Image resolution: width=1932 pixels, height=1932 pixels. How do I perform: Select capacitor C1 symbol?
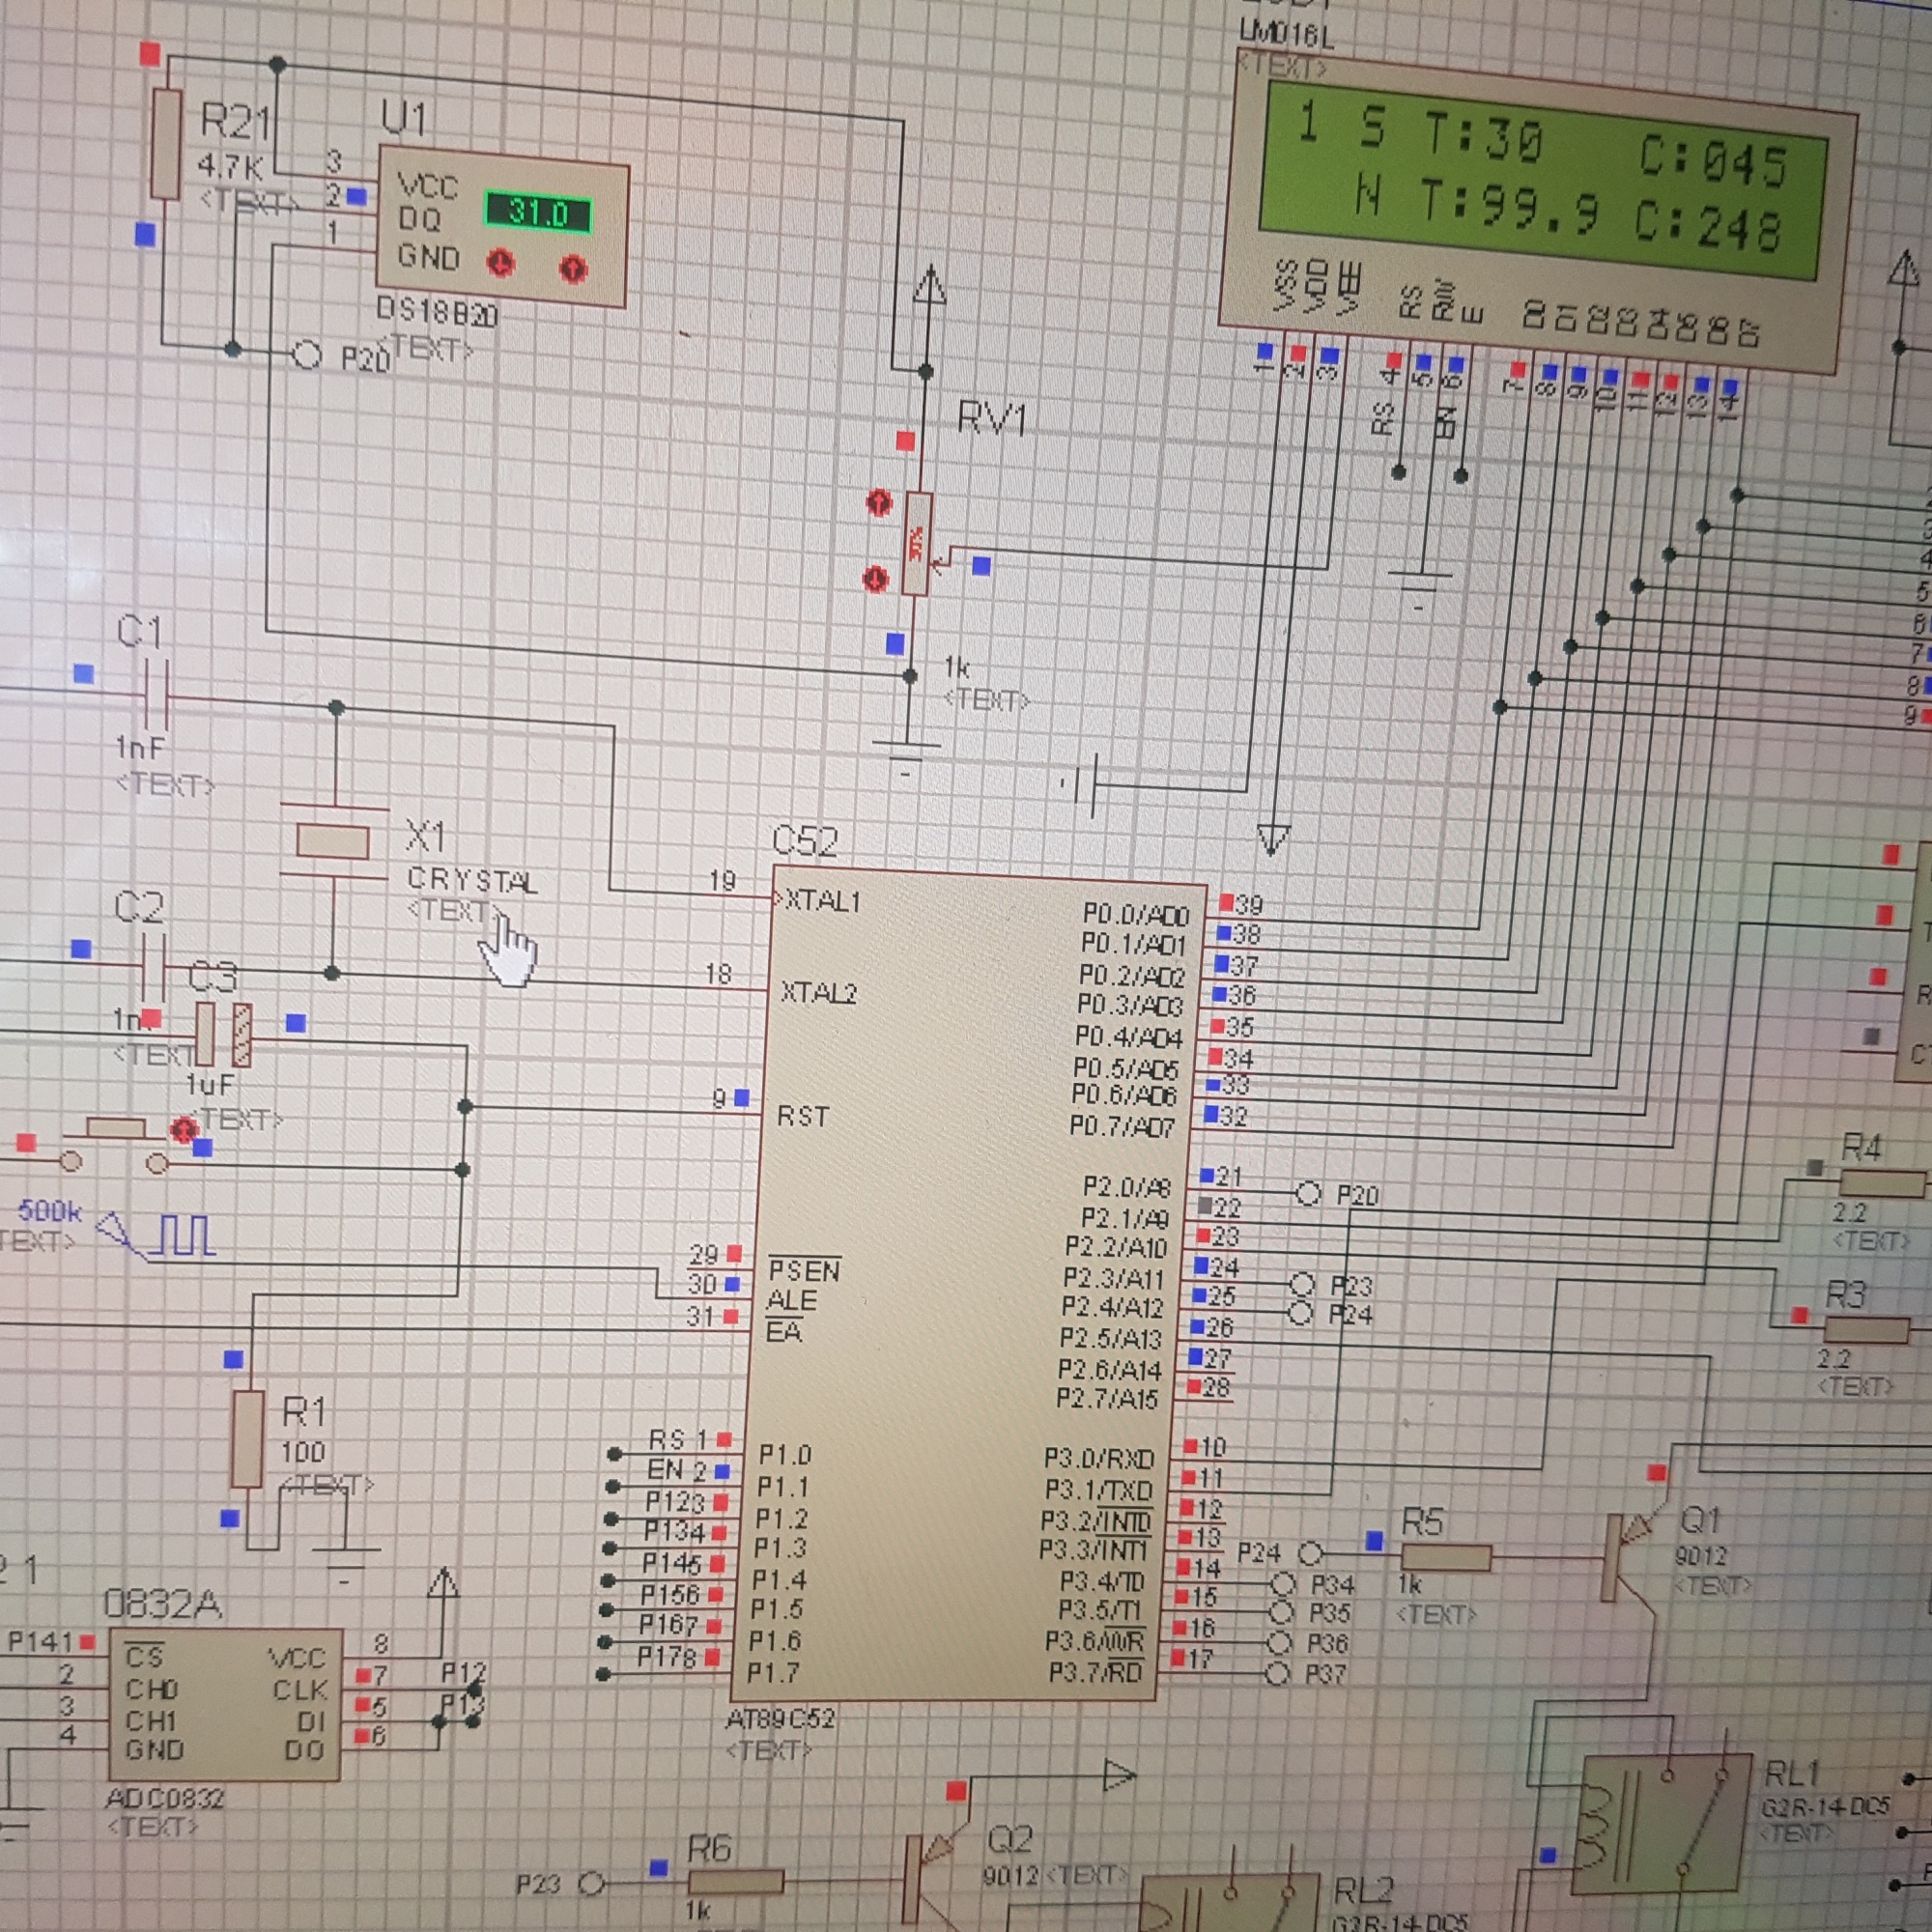click(155, 693)
